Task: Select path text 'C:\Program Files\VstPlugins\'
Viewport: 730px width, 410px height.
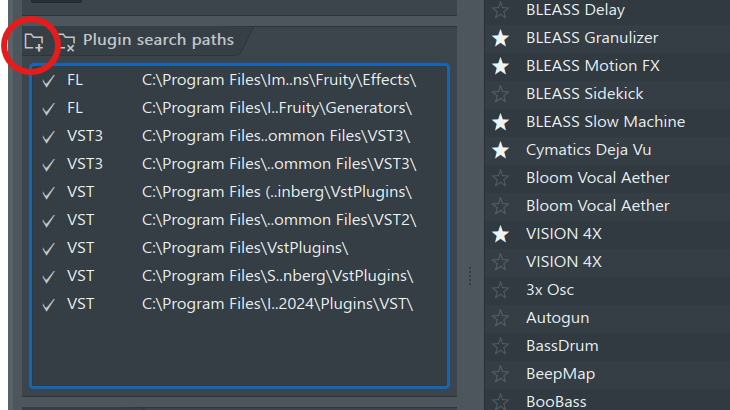Action: coord(245,248)
